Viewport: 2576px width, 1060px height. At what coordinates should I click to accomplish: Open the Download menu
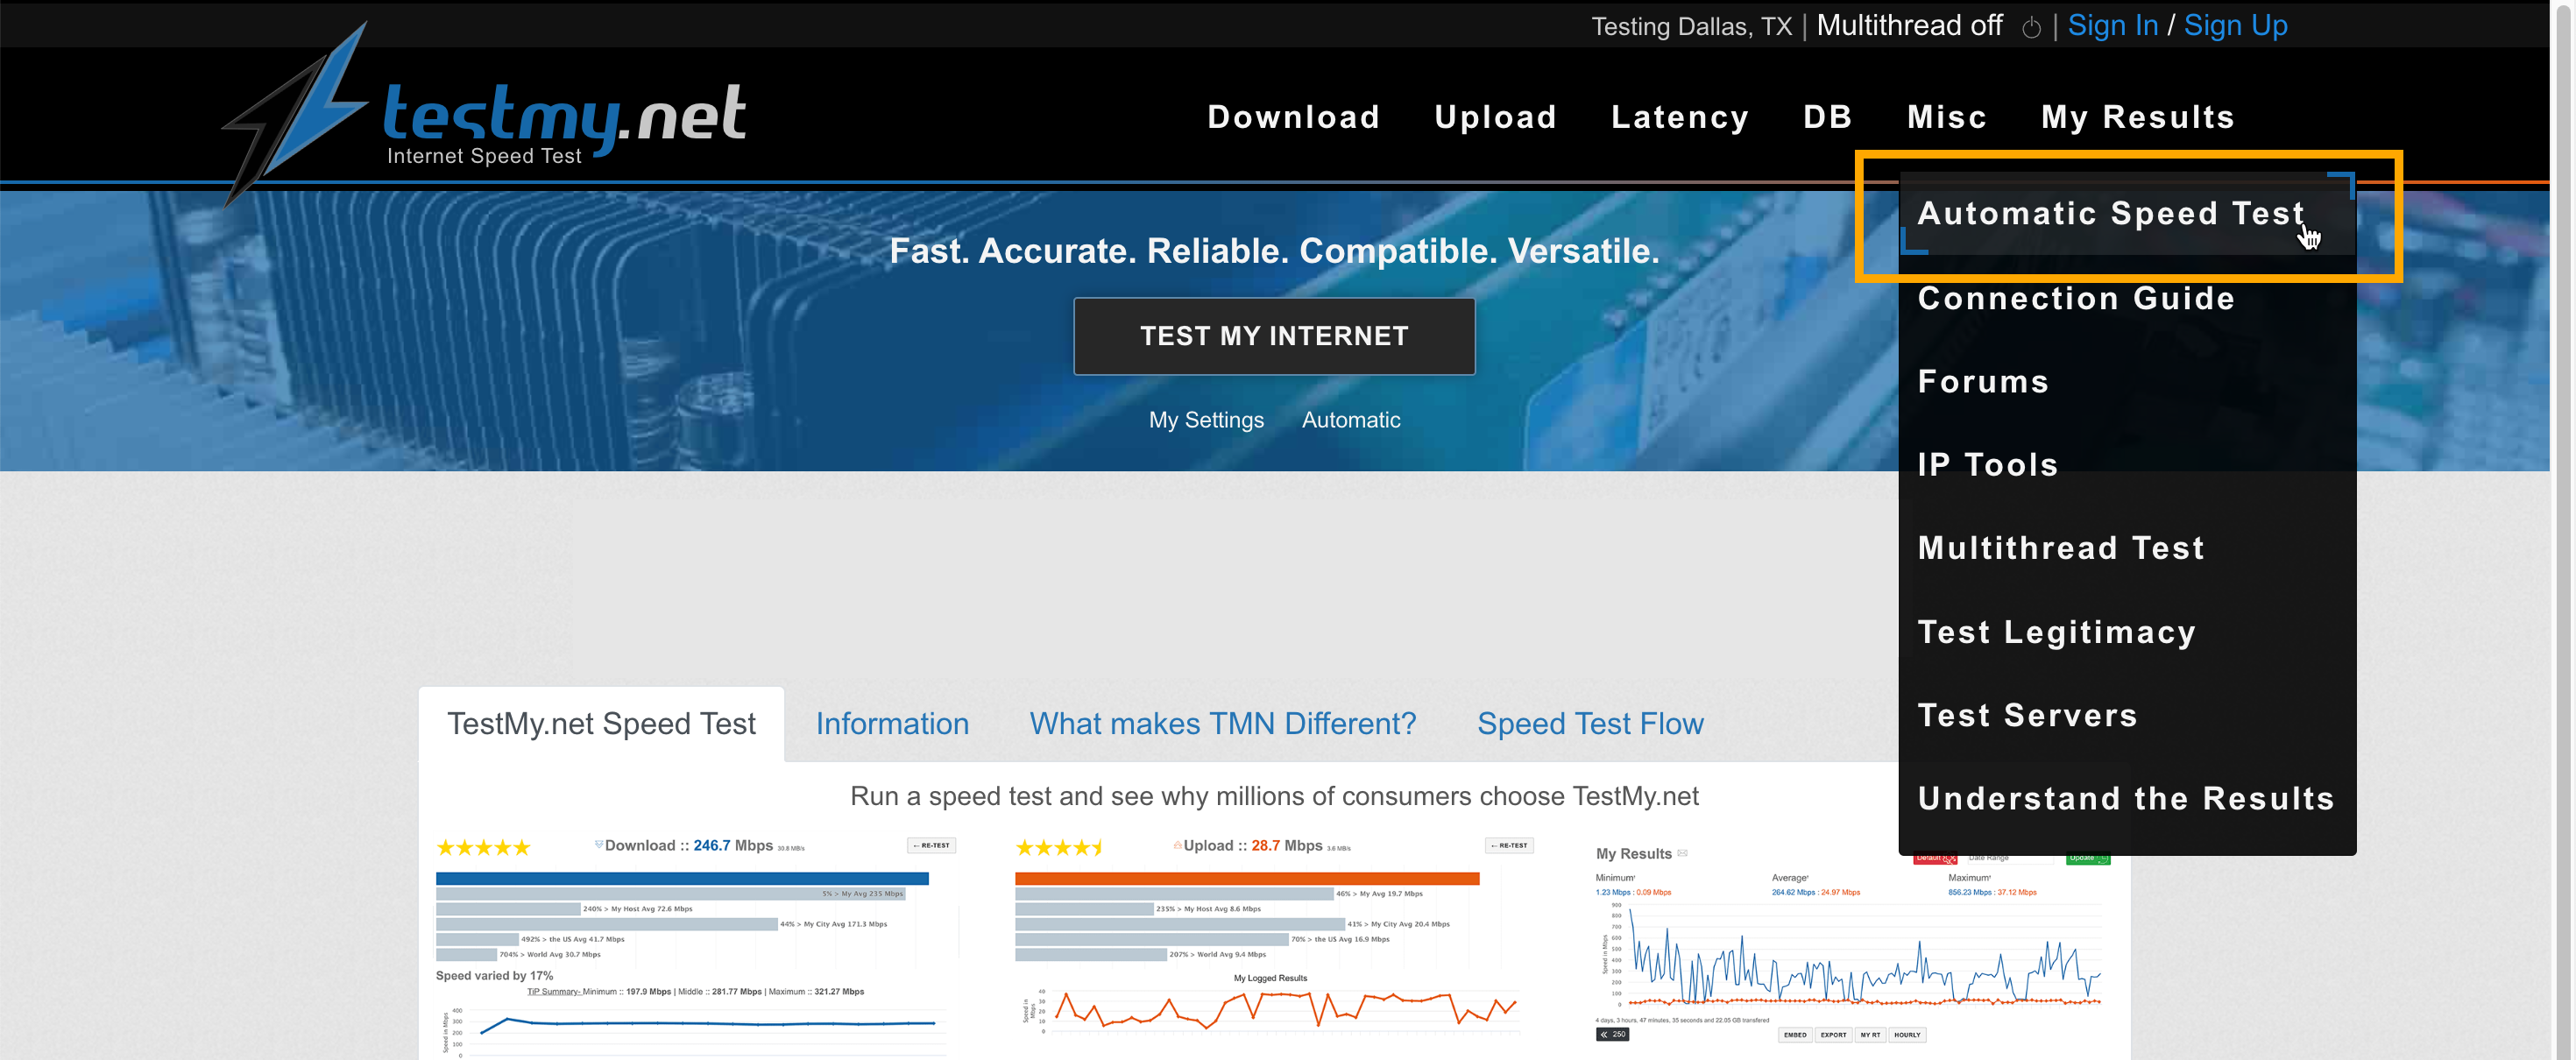coord(1293,117)
